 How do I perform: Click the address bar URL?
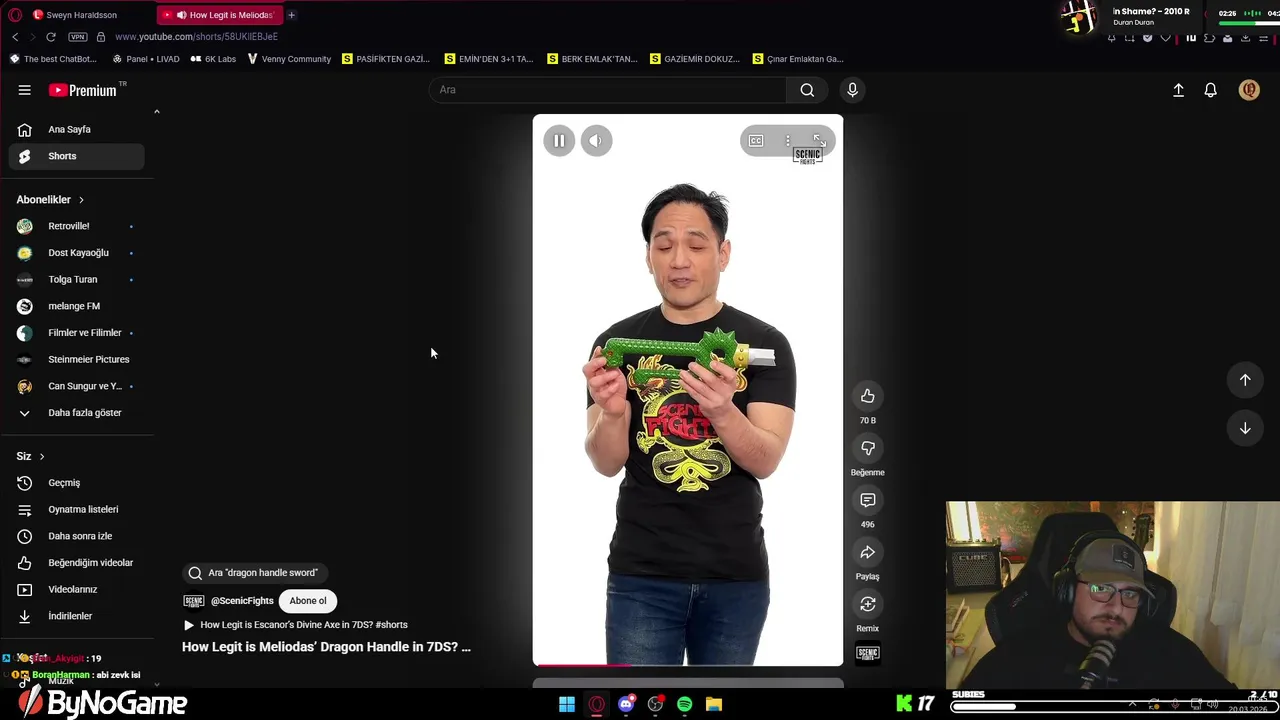click(196, 37)
